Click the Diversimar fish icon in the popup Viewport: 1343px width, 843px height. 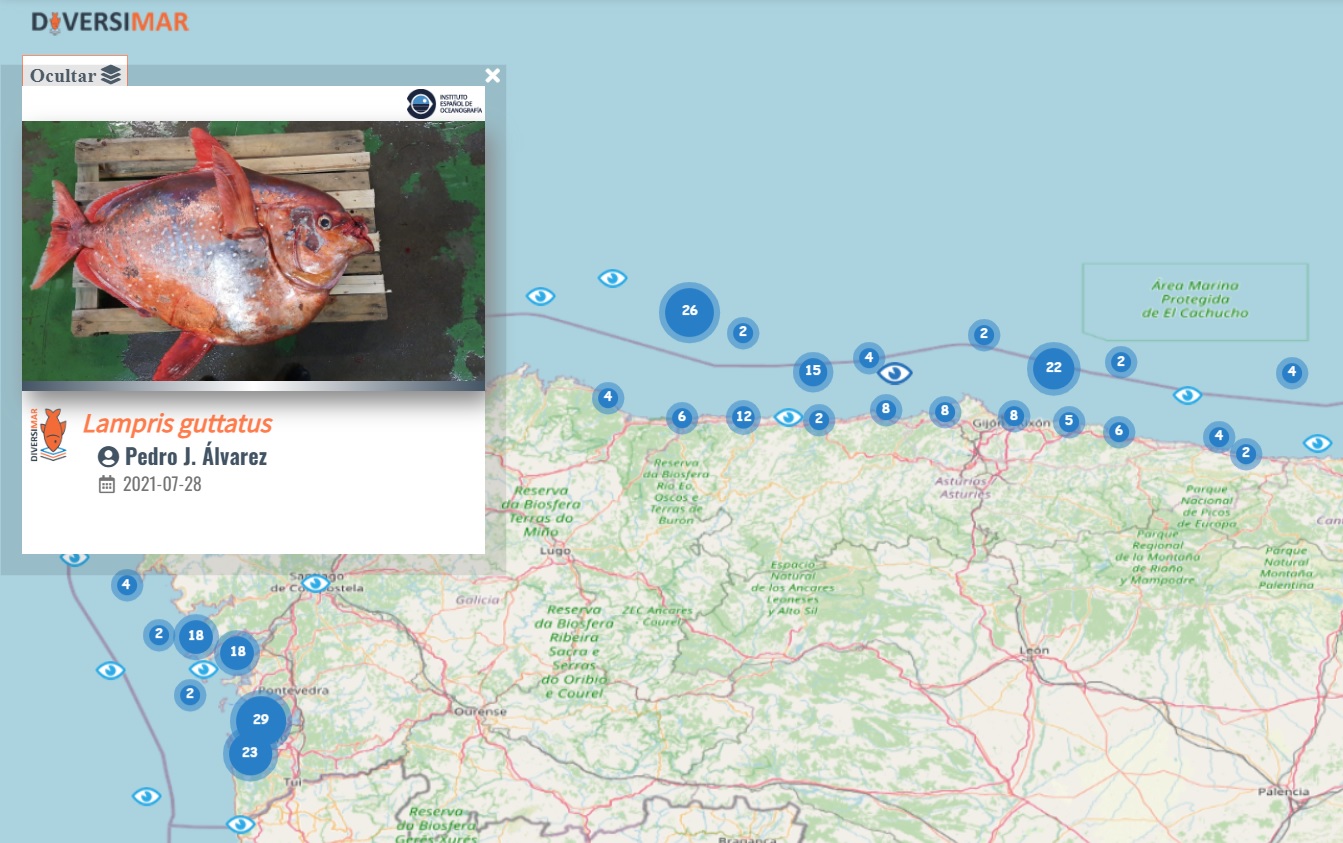tap(49, 435)
